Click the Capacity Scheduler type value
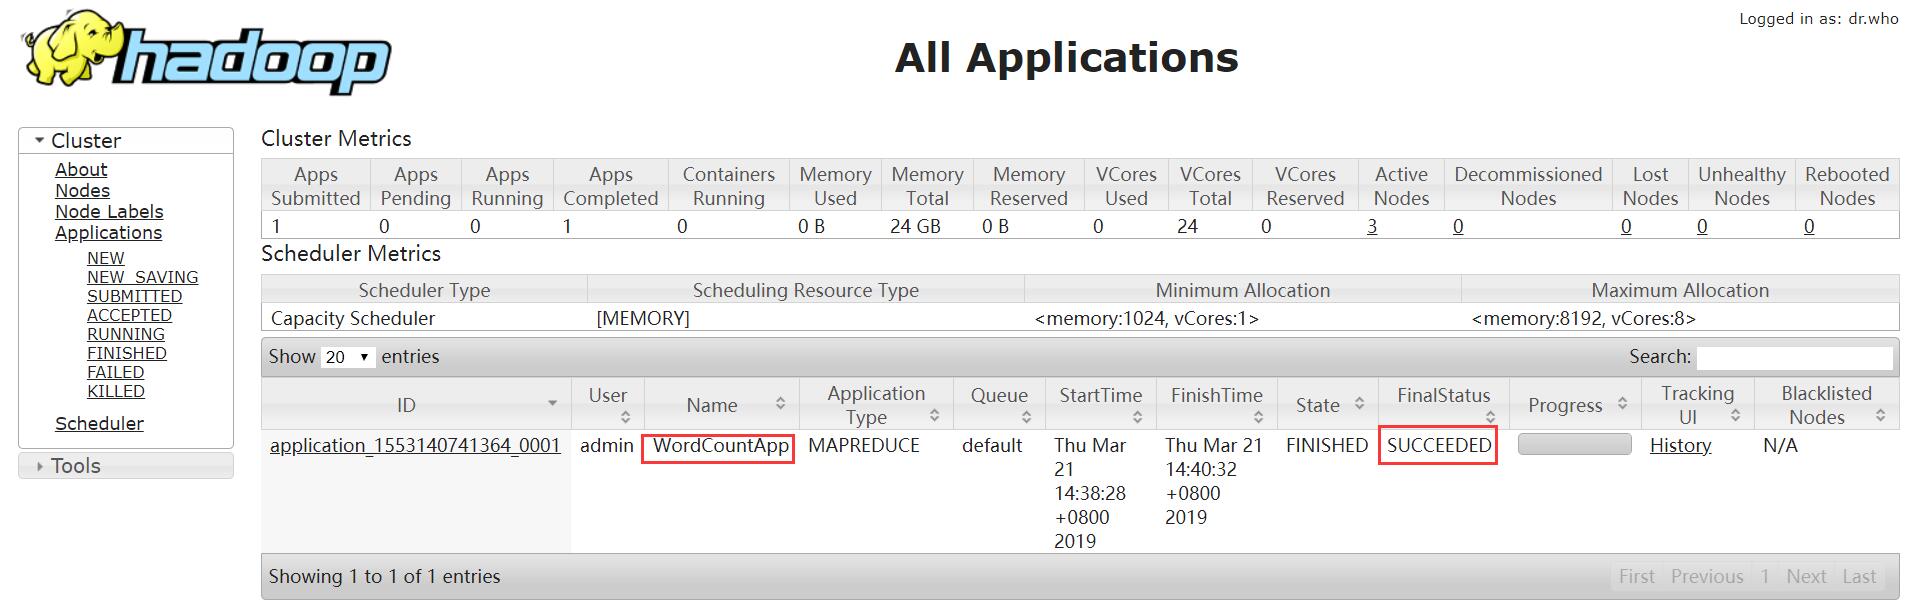The height and width of the screenshot is (603, 1913). pos(353,319)
